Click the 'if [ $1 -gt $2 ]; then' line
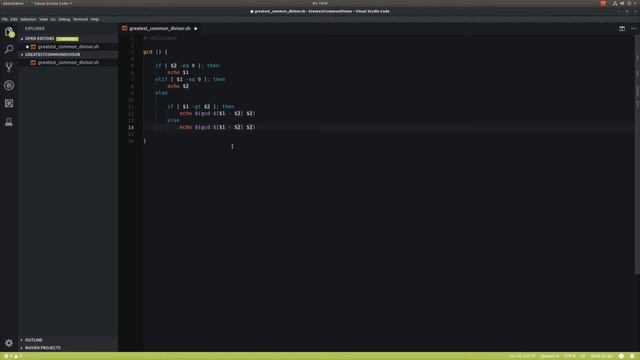This screenshot has width=640, height=360. (x=201, y=107)
